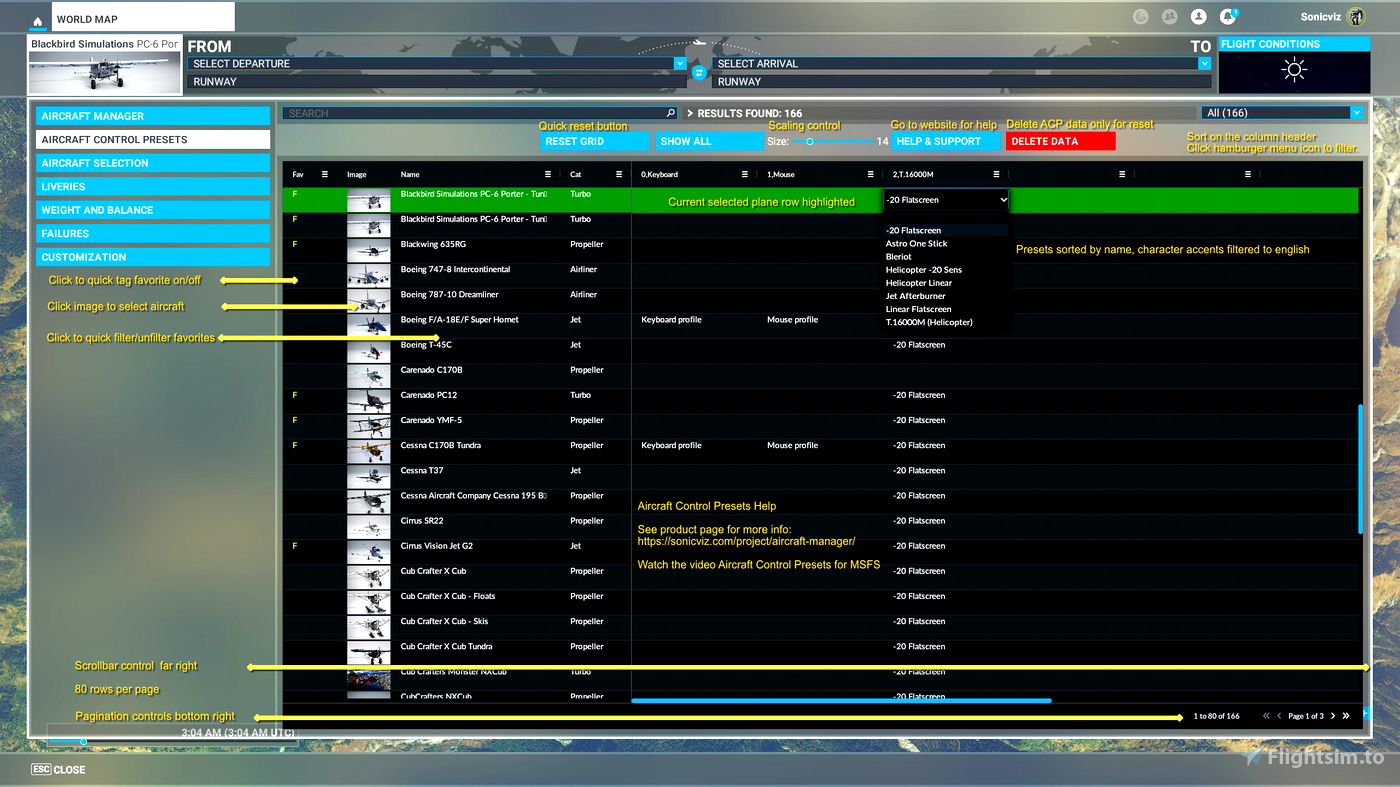
Task: Open the Fav column hamburger menu
Action: tap(324, 174)
